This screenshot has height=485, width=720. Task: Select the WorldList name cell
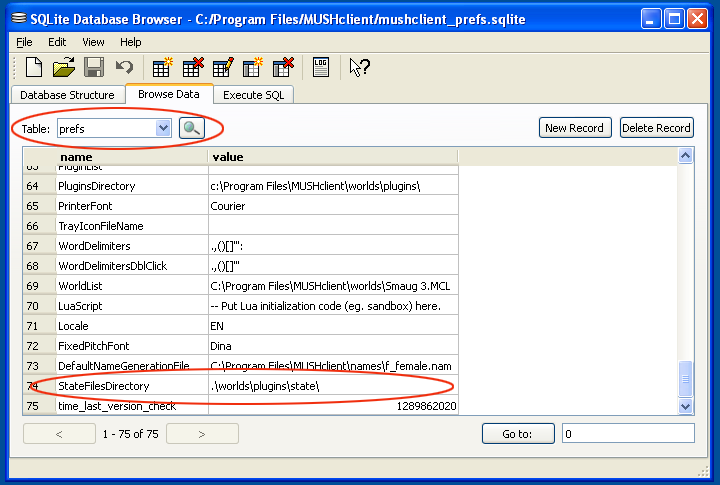(x=132, y=286)
